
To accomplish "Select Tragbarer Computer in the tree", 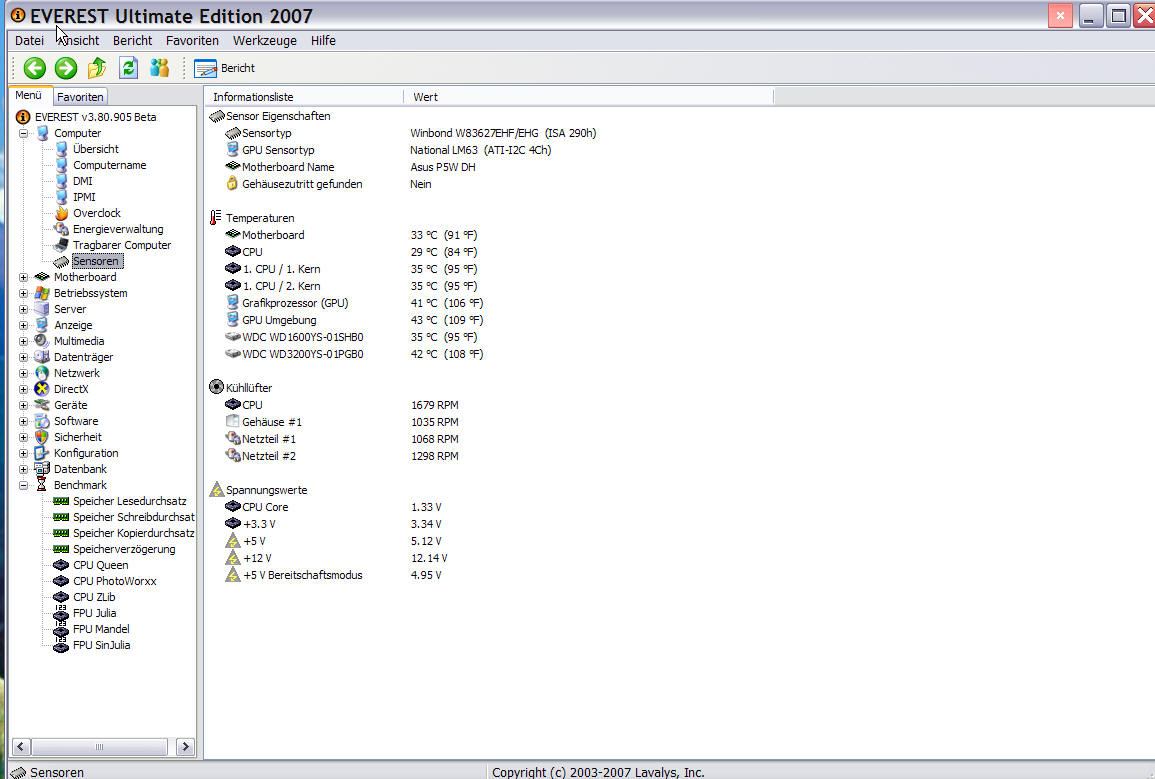I will click(122, 245).
